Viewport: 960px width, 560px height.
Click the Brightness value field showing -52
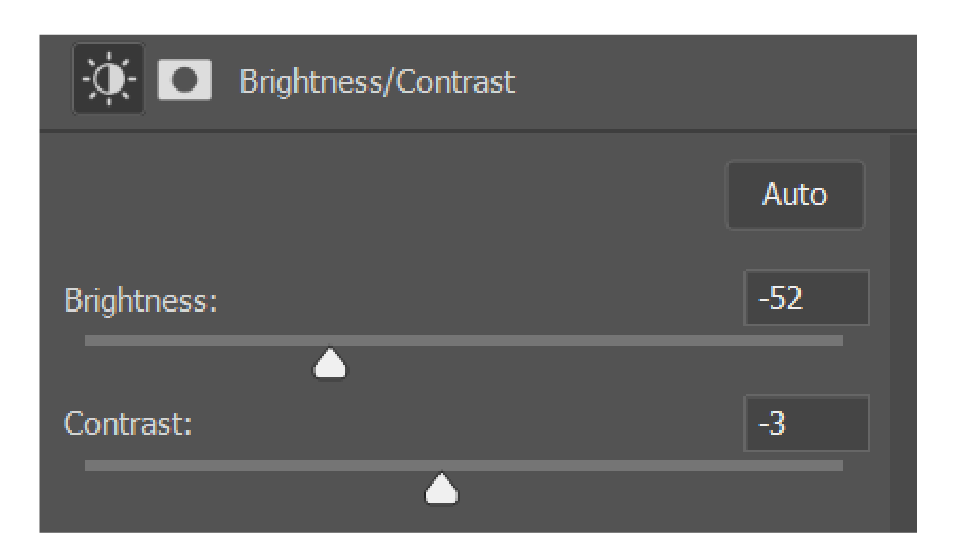806,297
